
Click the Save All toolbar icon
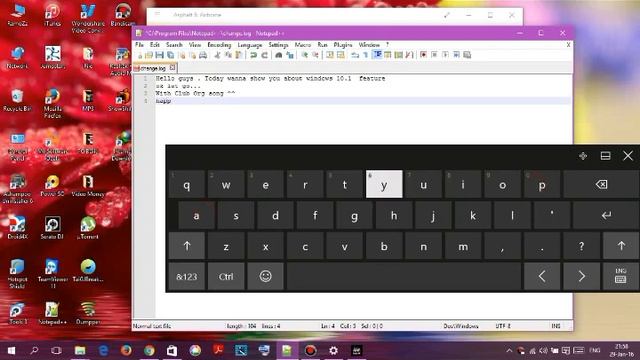pyautogui.click(x=171, y=55)
